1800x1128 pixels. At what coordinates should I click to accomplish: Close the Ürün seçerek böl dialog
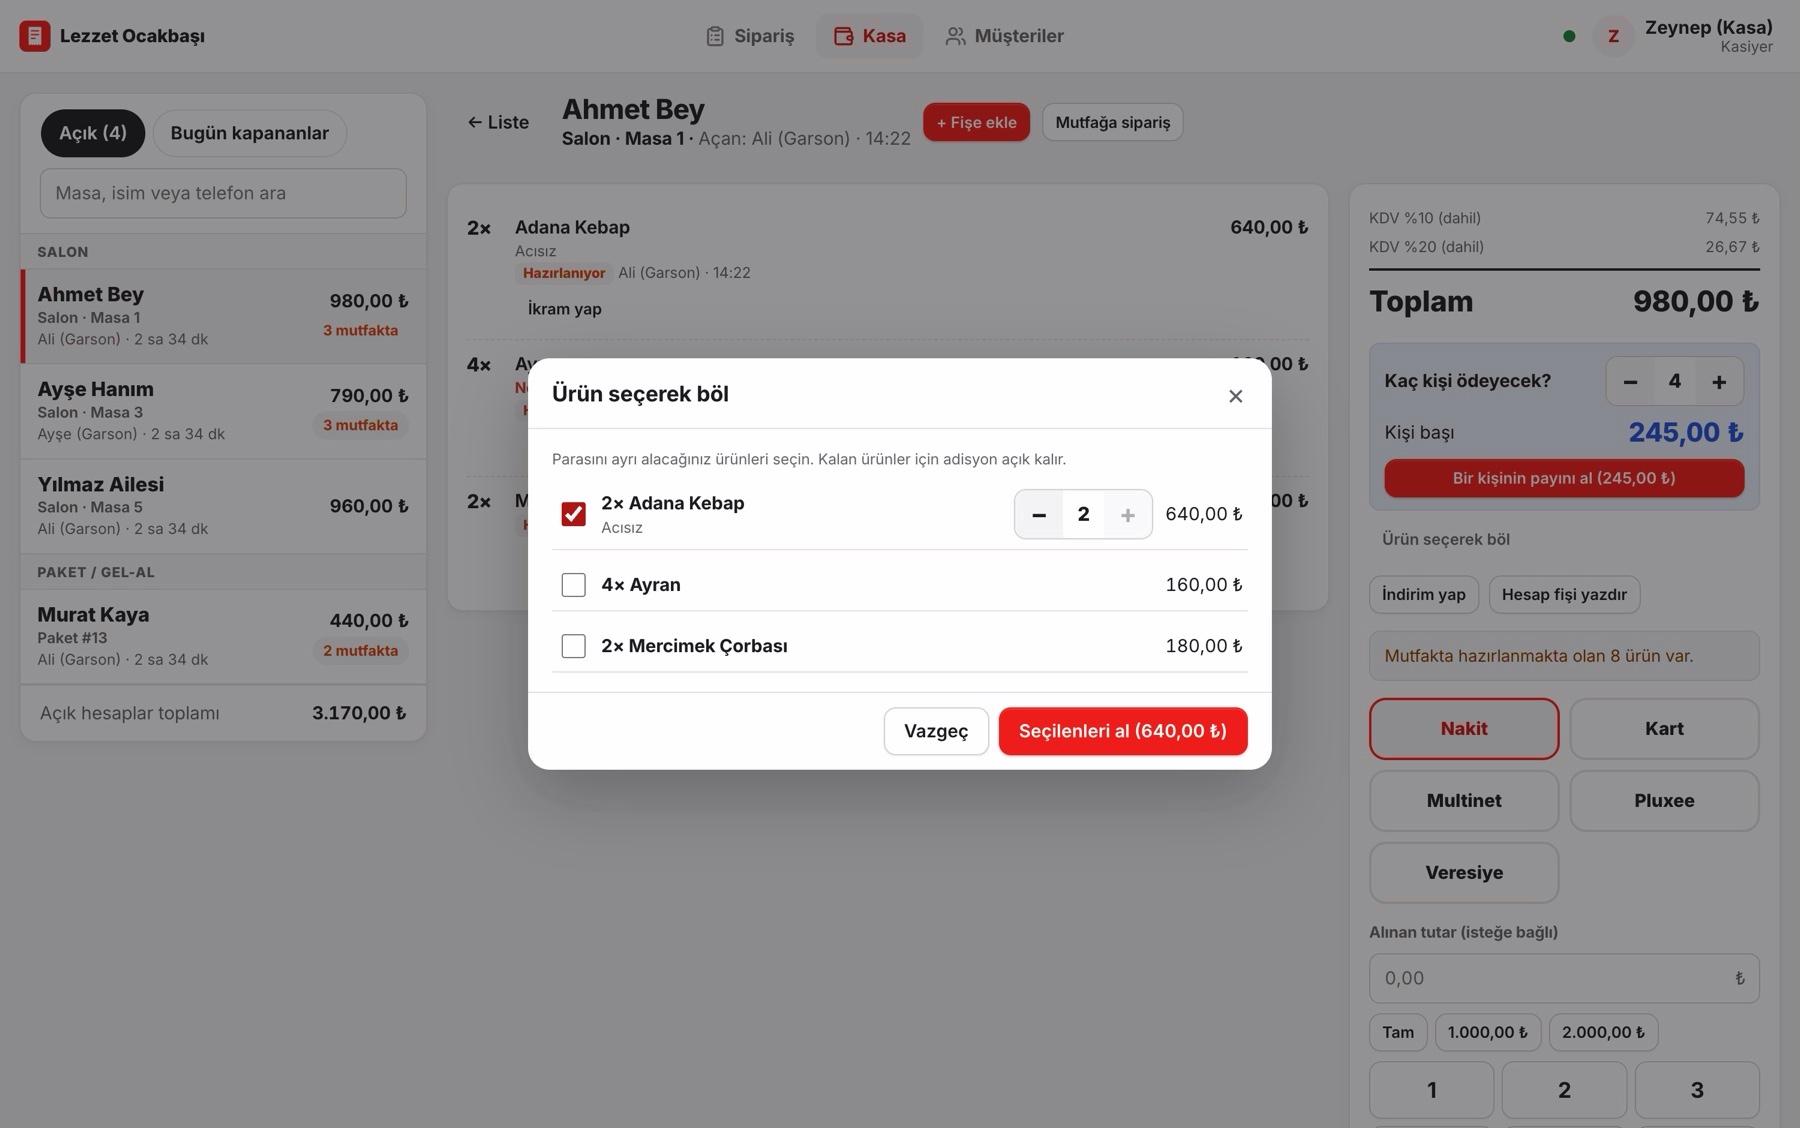(x=1235, y=396)
